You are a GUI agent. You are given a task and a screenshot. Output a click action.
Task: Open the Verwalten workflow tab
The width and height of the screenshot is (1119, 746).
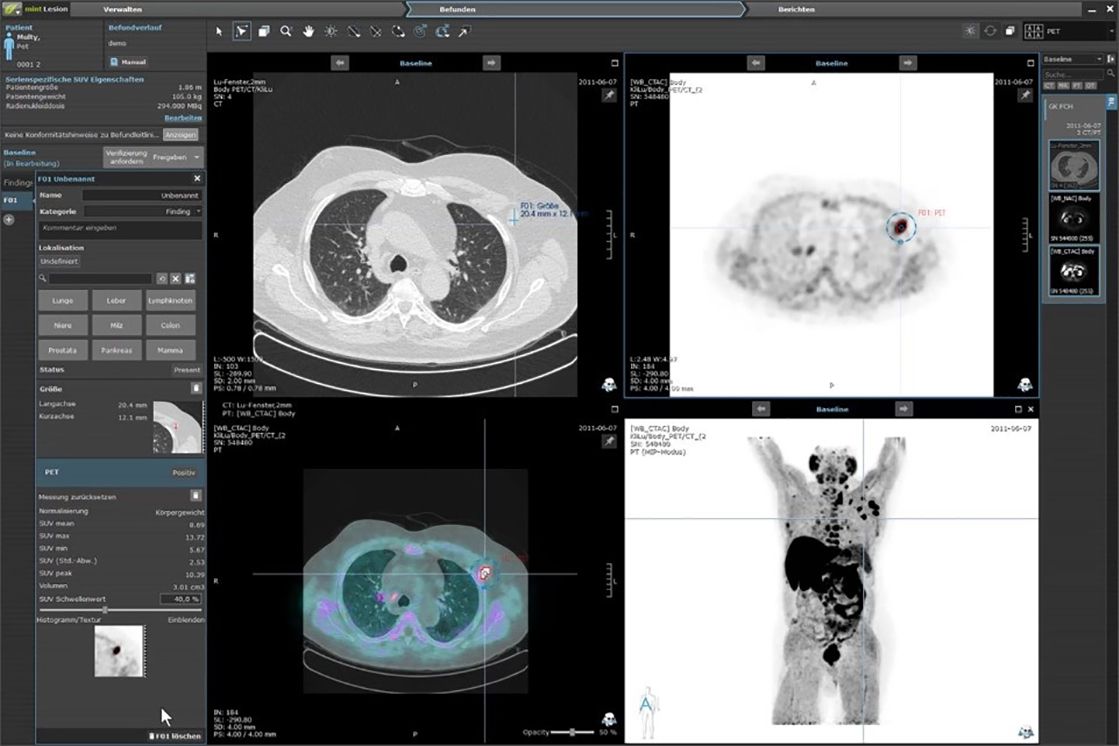123,9
